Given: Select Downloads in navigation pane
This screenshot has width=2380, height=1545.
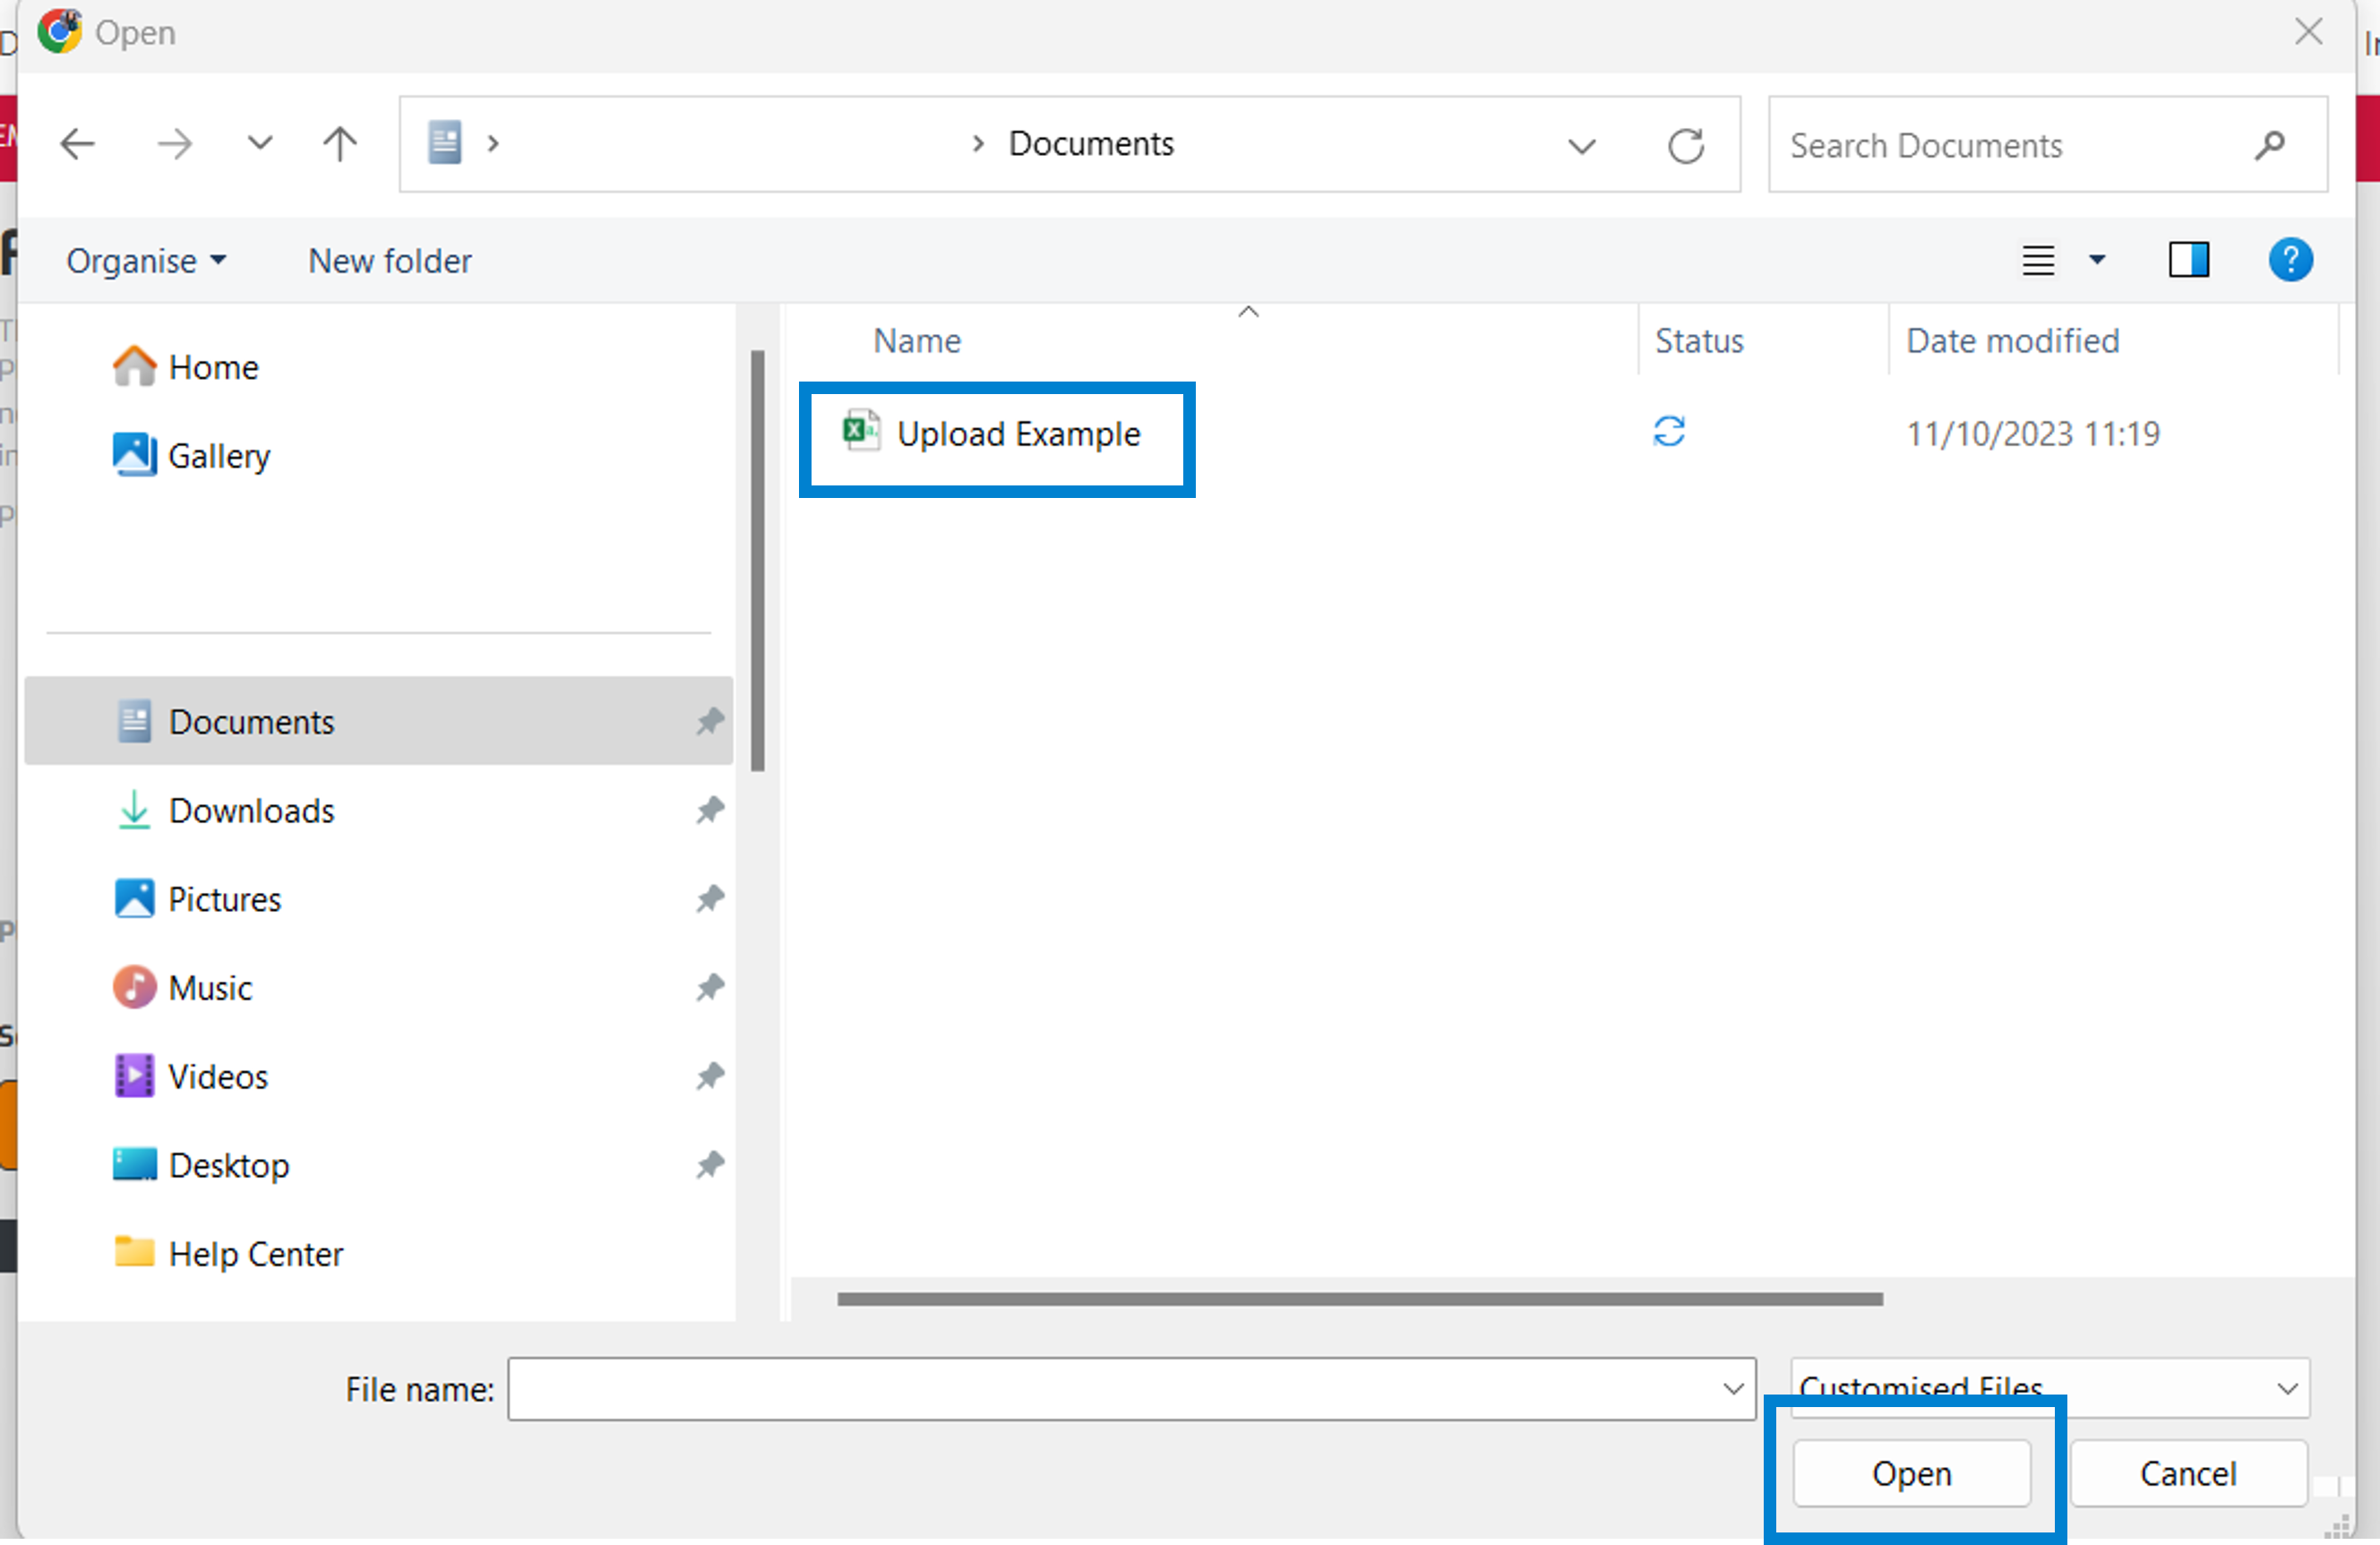Looking at the screenshot, I should (378, 811).
